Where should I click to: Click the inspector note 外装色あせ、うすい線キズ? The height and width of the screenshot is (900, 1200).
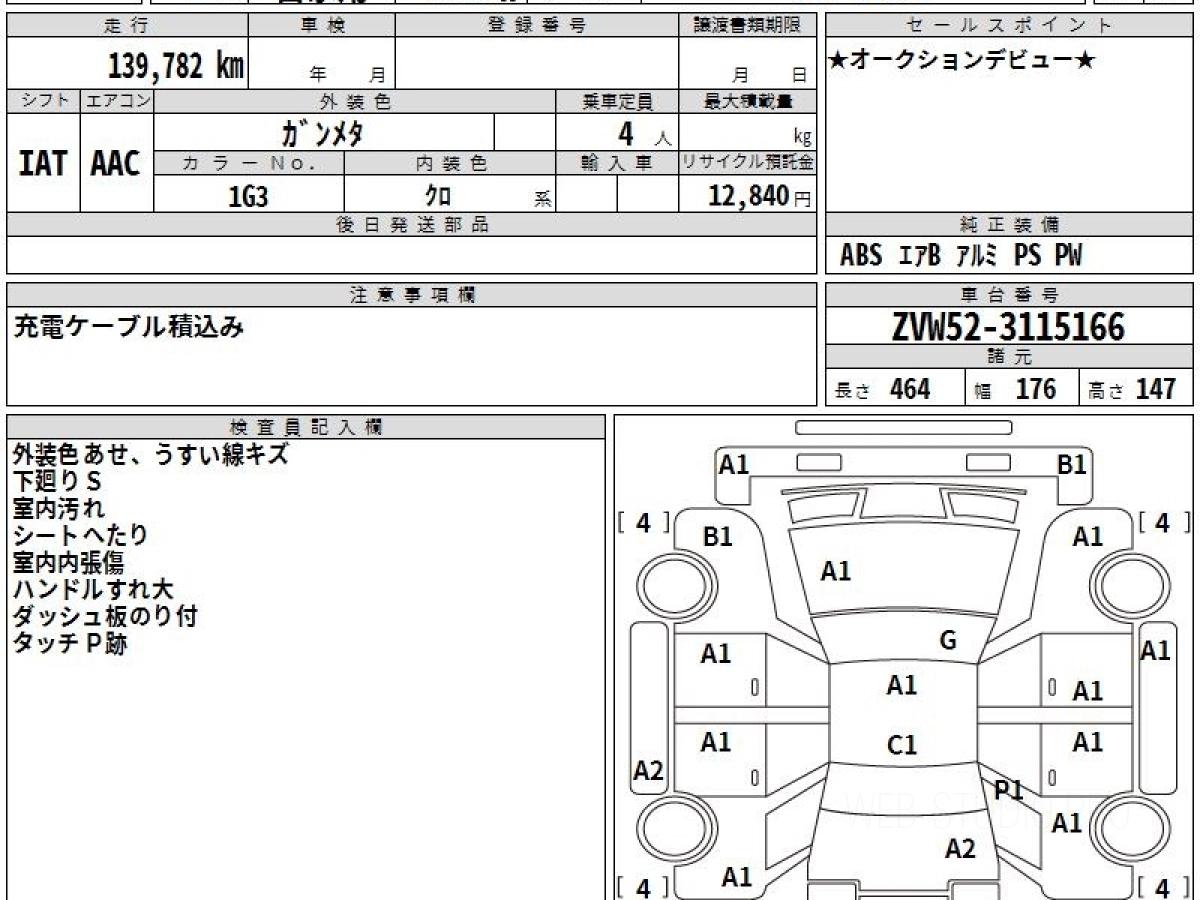[x=151, y=454]
